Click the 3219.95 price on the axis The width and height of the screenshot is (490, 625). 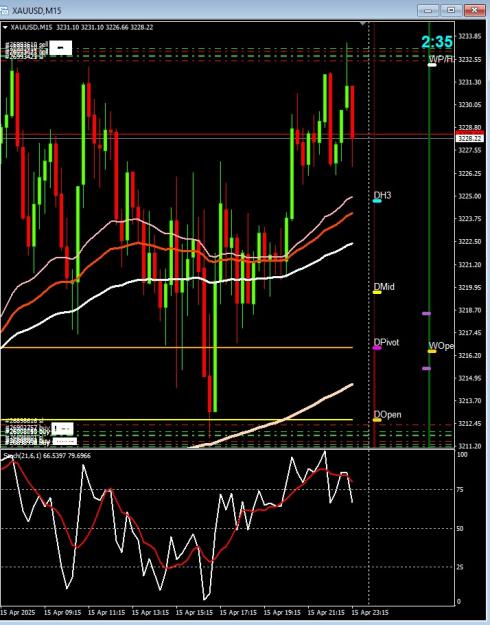coord(469,287)
